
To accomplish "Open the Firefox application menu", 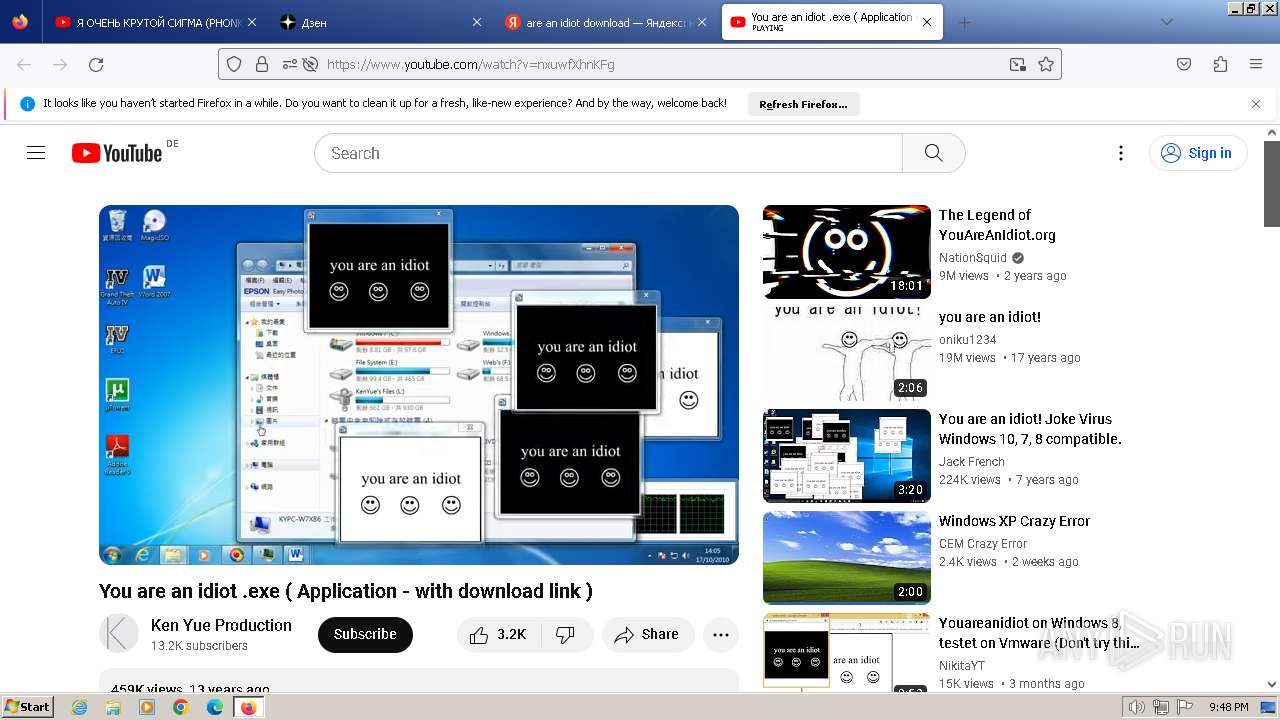I will (x=1256, y=64).
